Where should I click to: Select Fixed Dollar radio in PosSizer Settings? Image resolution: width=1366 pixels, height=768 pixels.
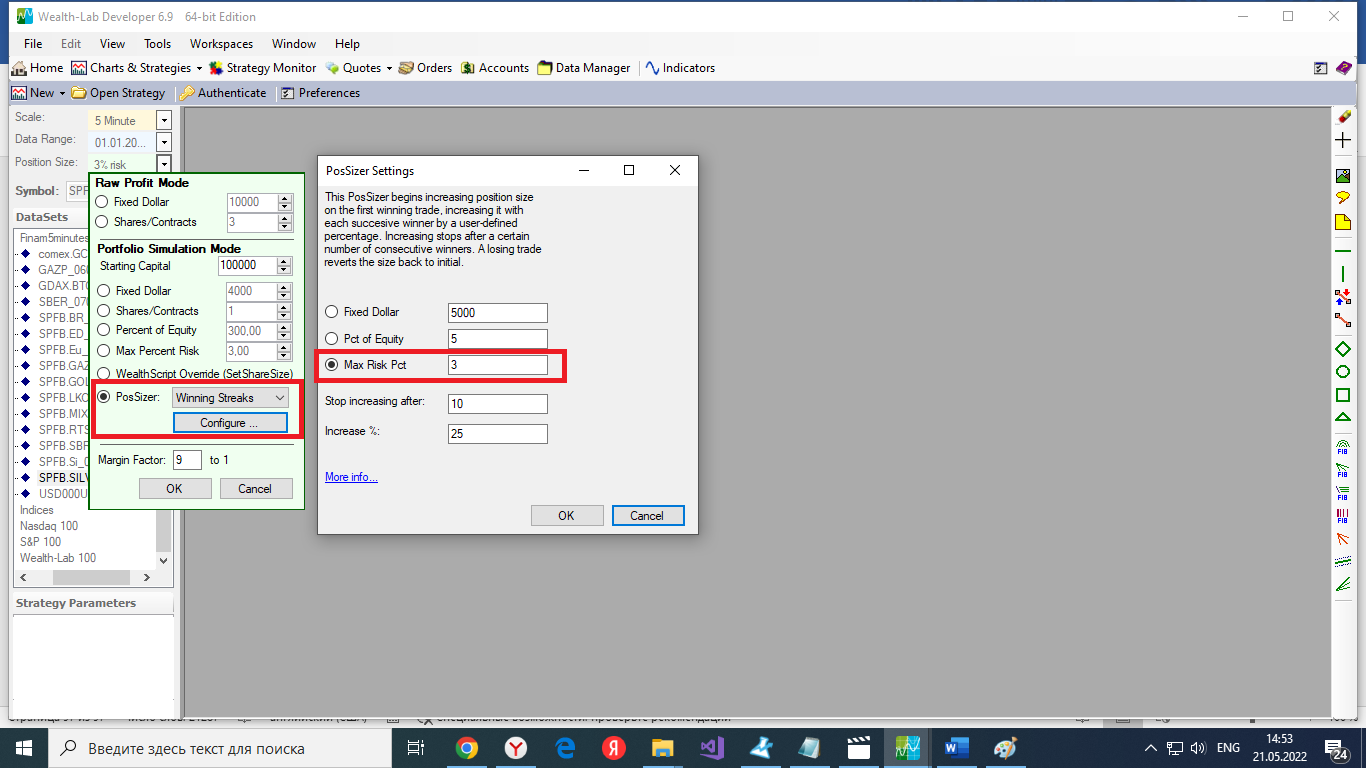pos(332,313)
